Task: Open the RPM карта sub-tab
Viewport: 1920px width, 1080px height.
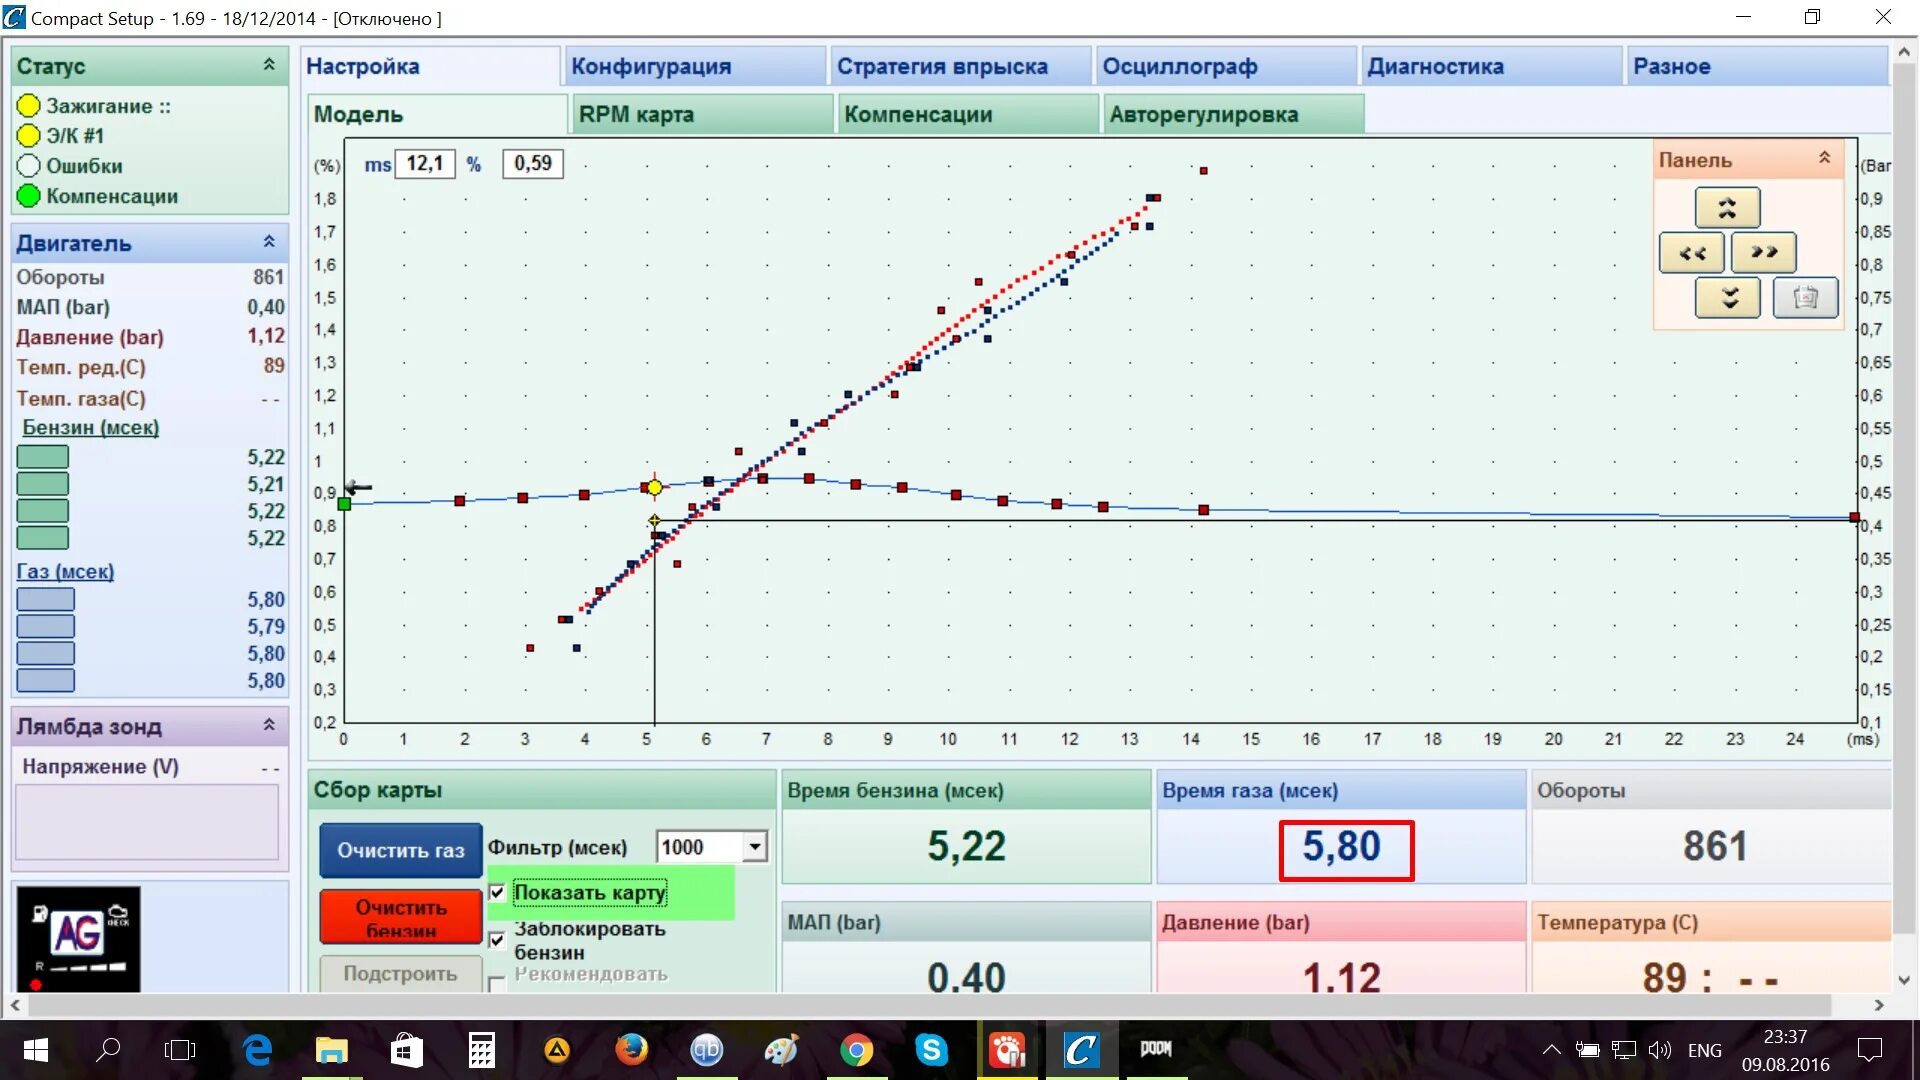Action: point(636,114)
